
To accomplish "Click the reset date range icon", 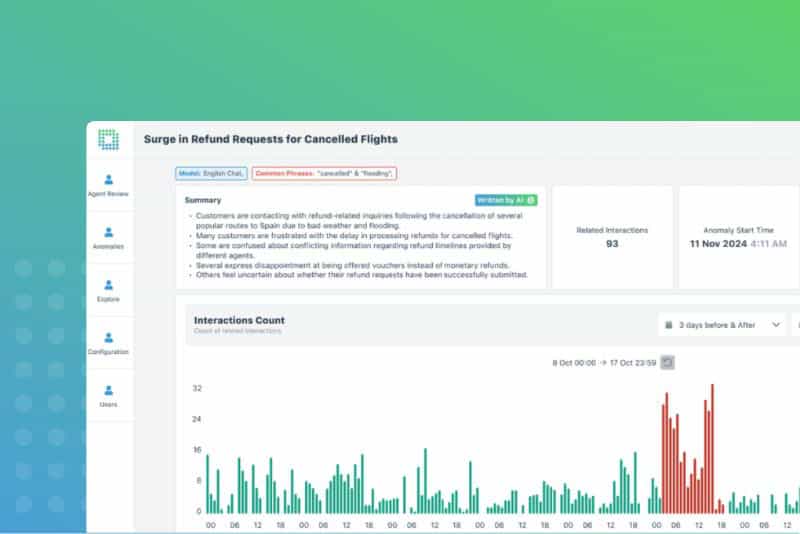I will [x=668, y=362].
